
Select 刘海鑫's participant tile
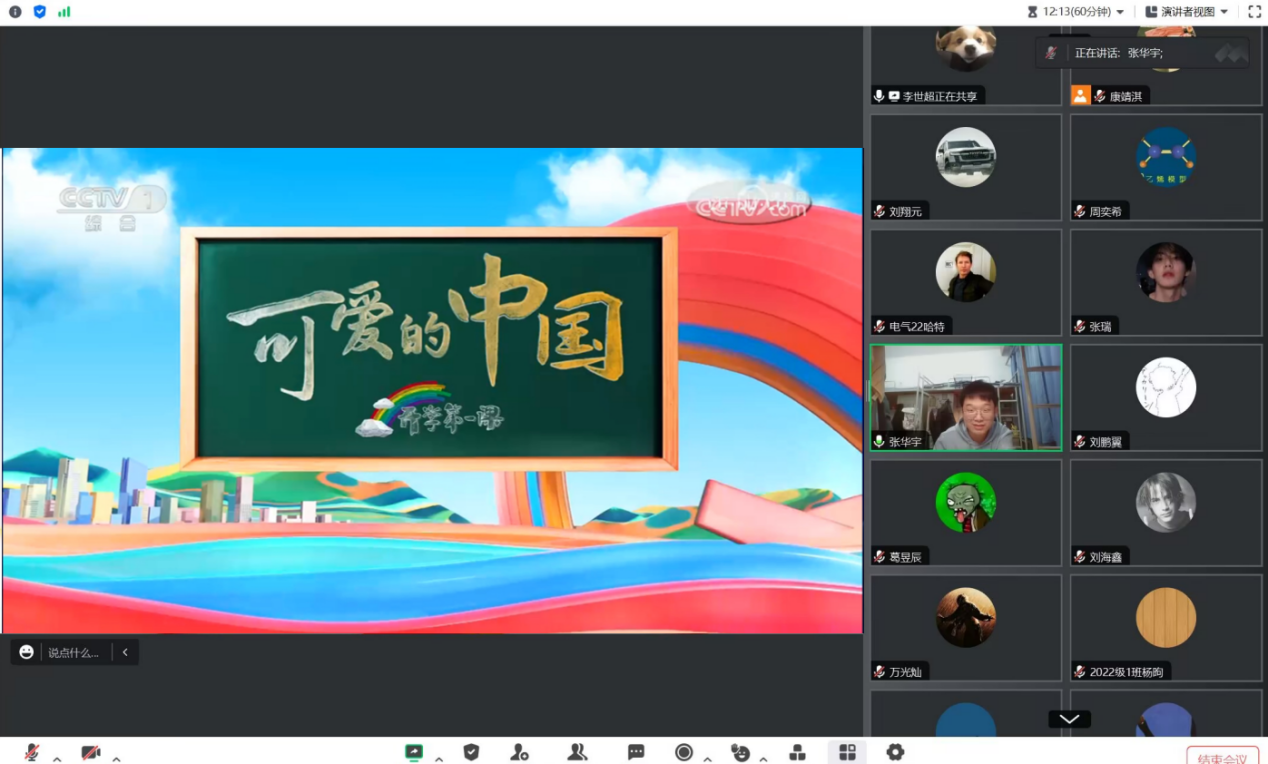click(x=1166, y=512)
